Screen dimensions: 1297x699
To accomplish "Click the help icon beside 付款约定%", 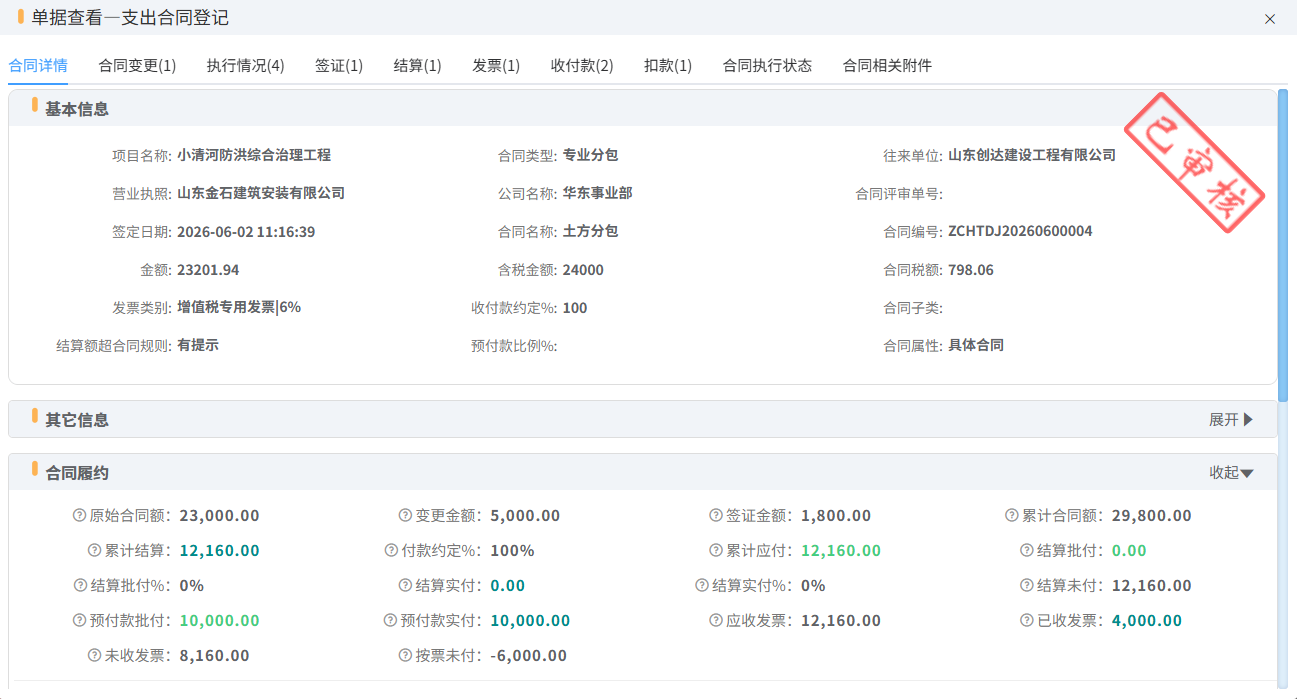I will 392,551.
